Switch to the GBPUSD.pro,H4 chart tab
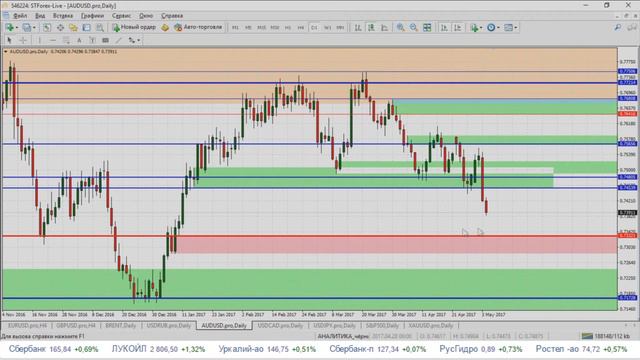This screenshot has height=360, width=640. pyautogui.click(x=76, y=325)
